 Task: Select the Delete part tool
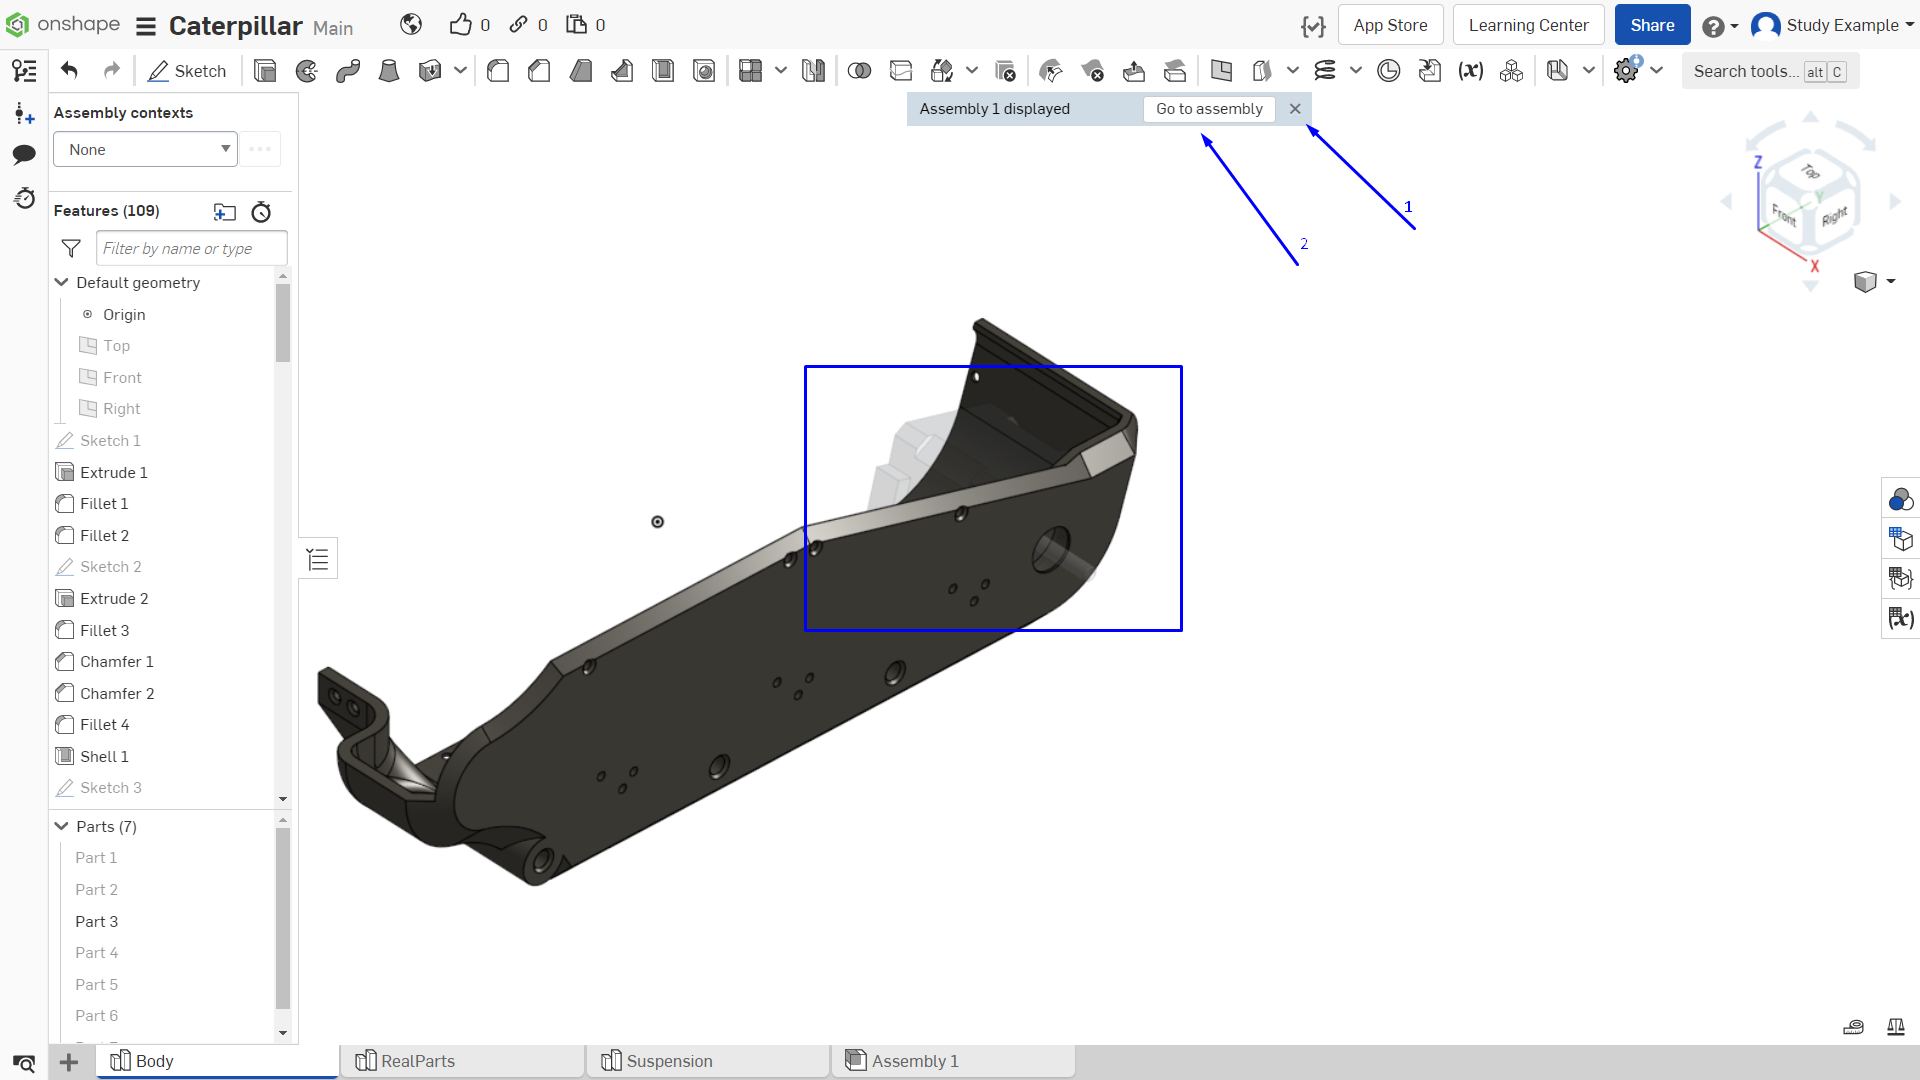[x=1006, y=71]
